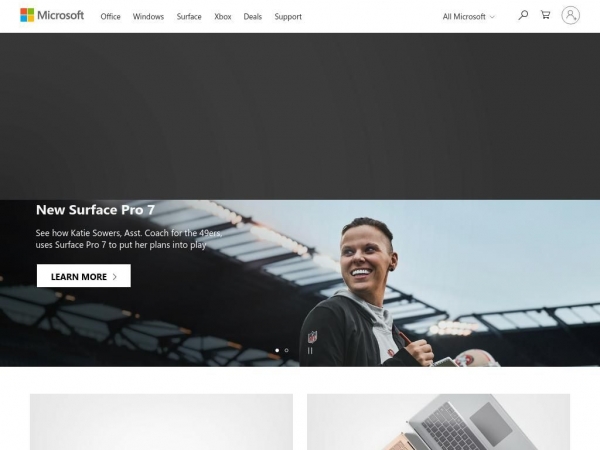Open the Office menu item
Viewport: 600px width, 450px height.
click(x=110, y=17)
